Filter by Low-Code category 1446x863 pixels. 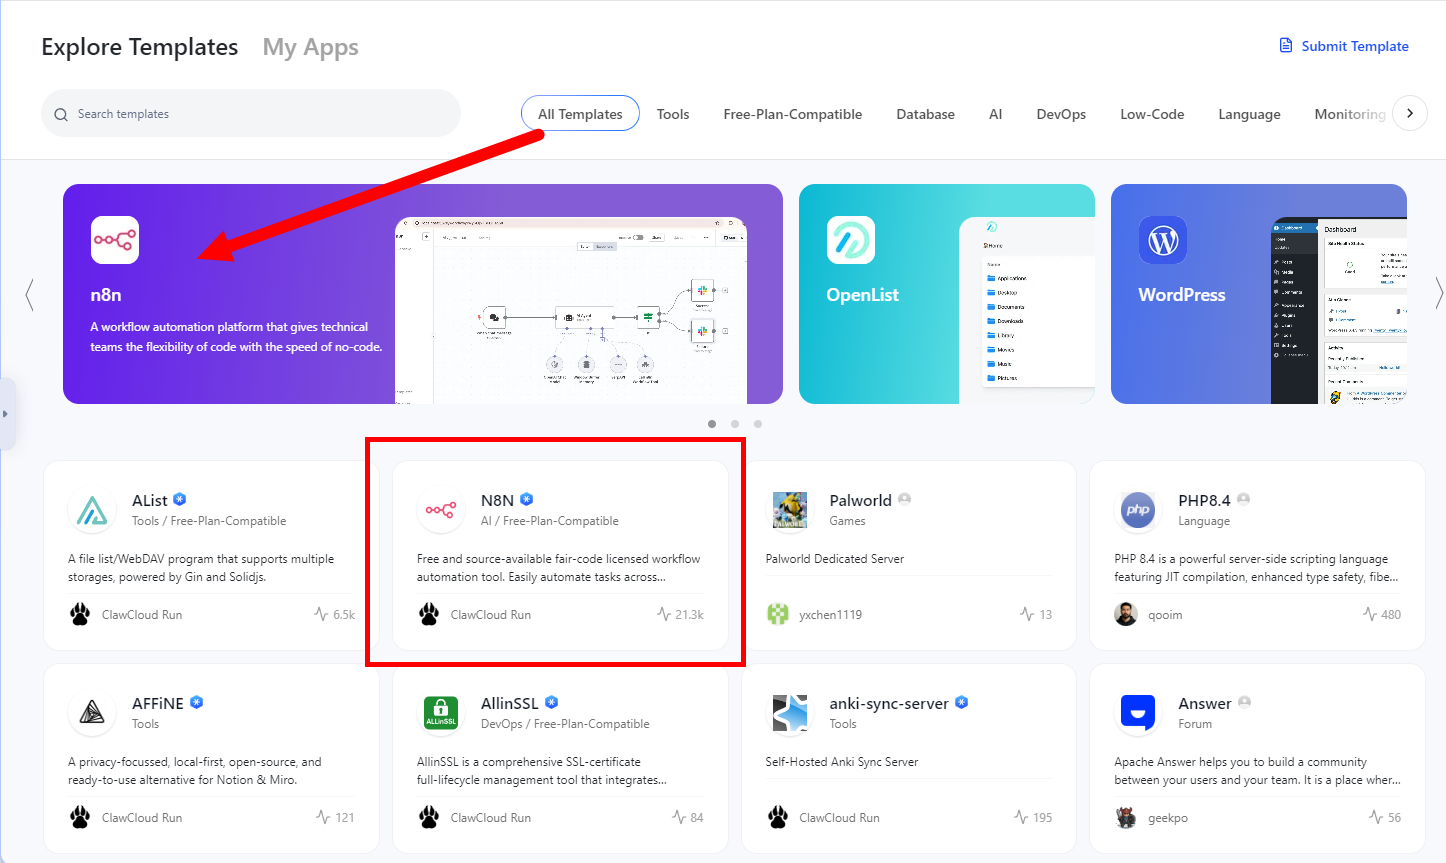[1152, 114]
